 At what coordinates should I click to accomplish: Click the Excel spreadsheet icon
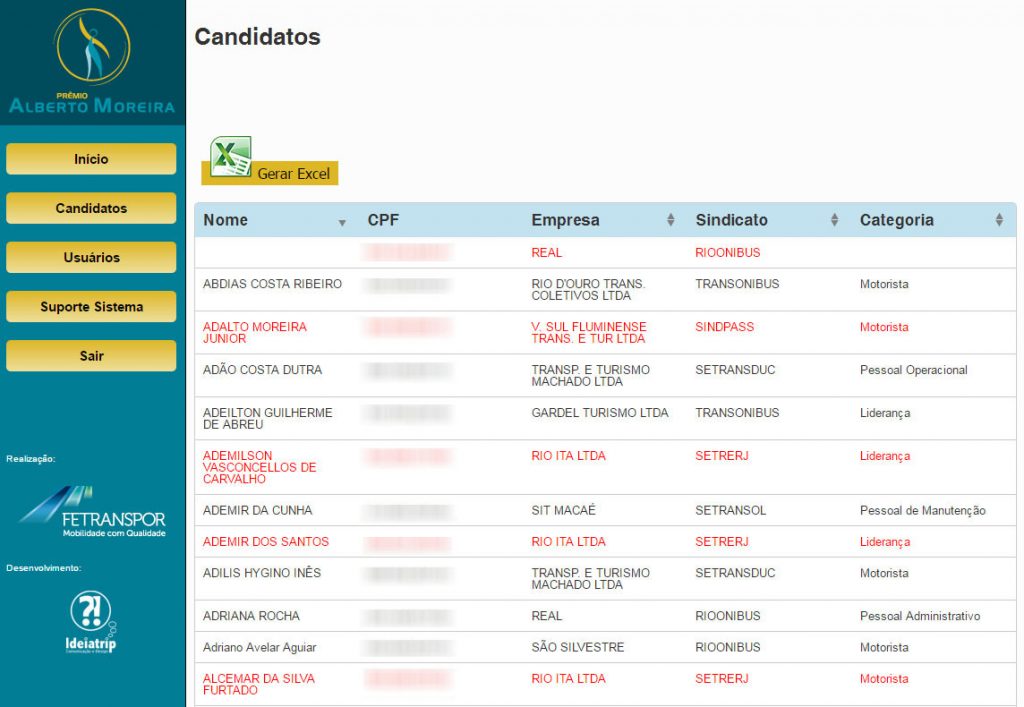230,157
